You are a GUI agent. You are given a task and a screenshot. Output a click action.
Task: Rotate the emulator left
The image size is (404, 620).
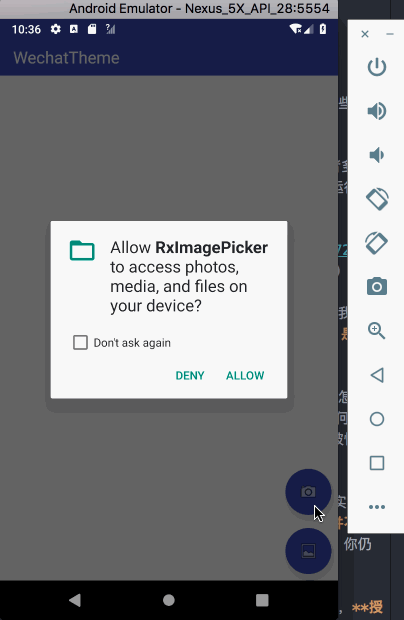377,198
